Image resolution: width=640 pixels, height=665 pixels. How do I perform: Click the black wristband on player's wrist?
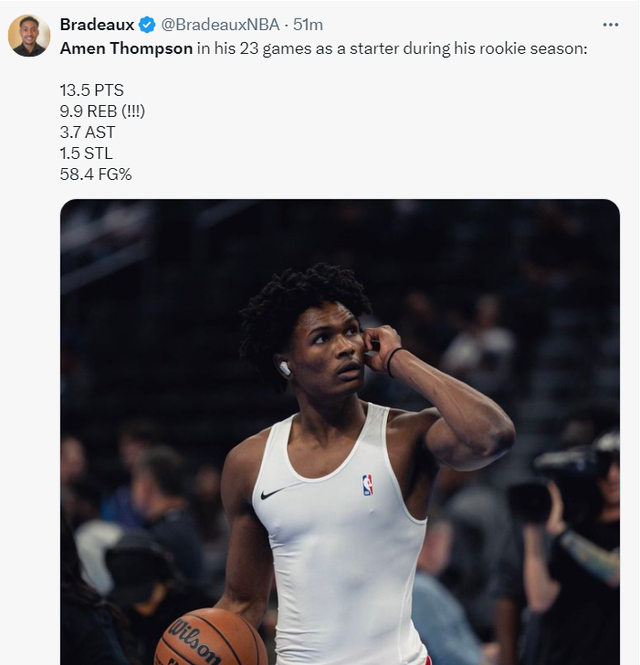click(394, 360)
